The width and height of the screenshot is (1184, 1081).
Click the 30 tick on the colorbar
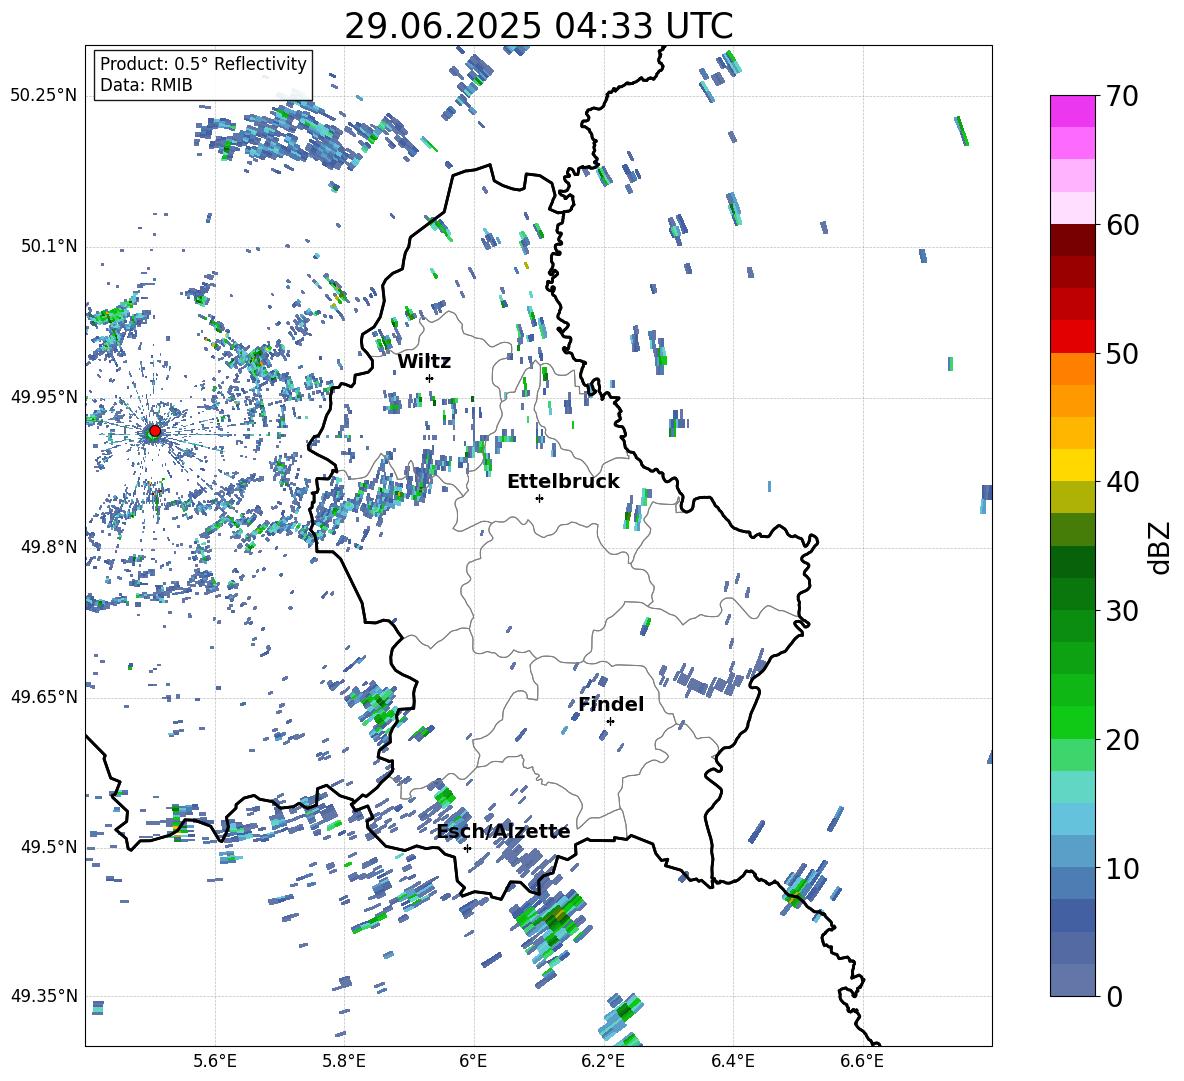(x=1121, y=610)
